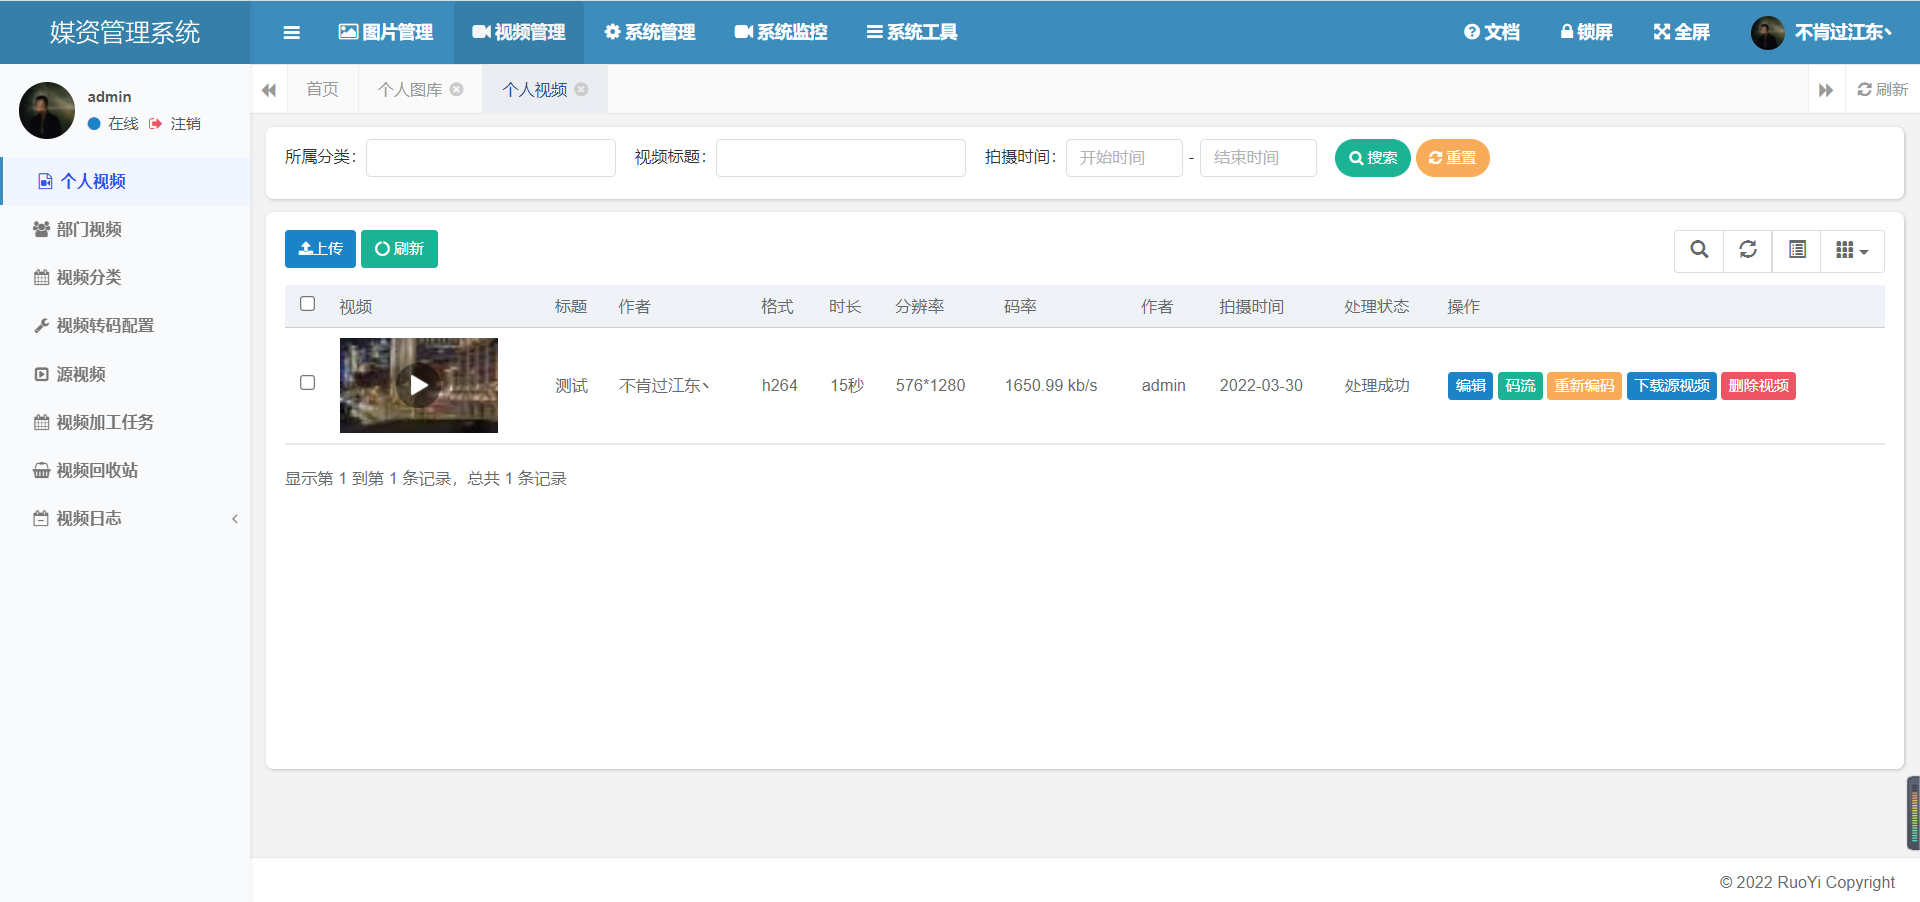Click the 1650.99 kb/s bitrate cell
Screen dimensions: 1920x902
click(x=1051, y=386)
